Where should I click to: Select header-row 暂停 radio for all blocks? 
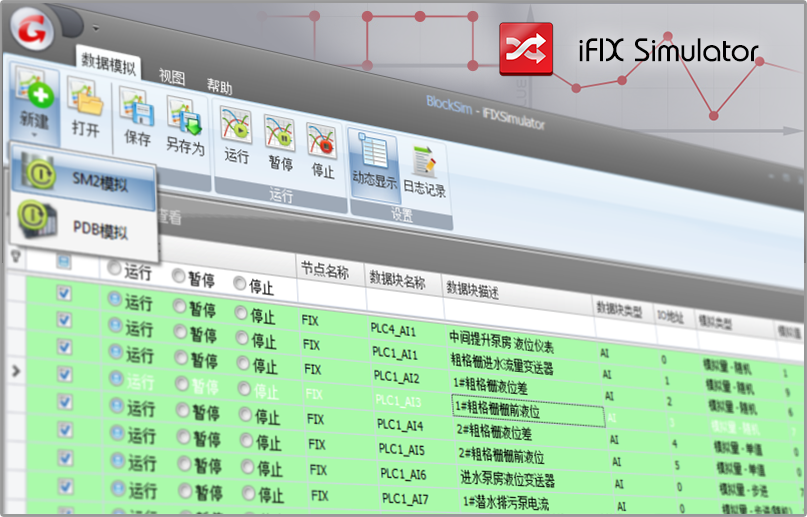[x=178, y=277]
